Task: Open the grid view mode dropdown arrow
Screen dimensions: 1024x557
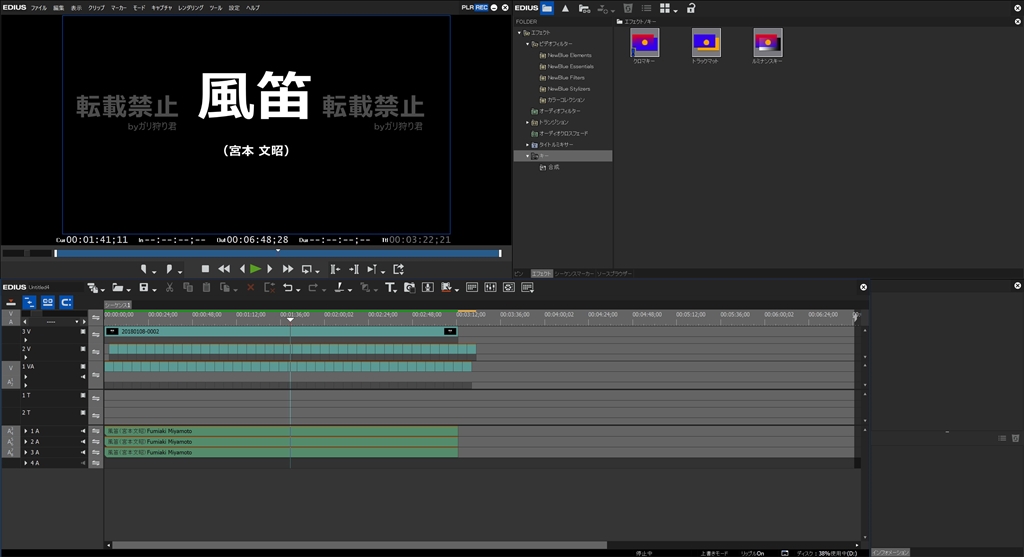Action: coord(676,10)
